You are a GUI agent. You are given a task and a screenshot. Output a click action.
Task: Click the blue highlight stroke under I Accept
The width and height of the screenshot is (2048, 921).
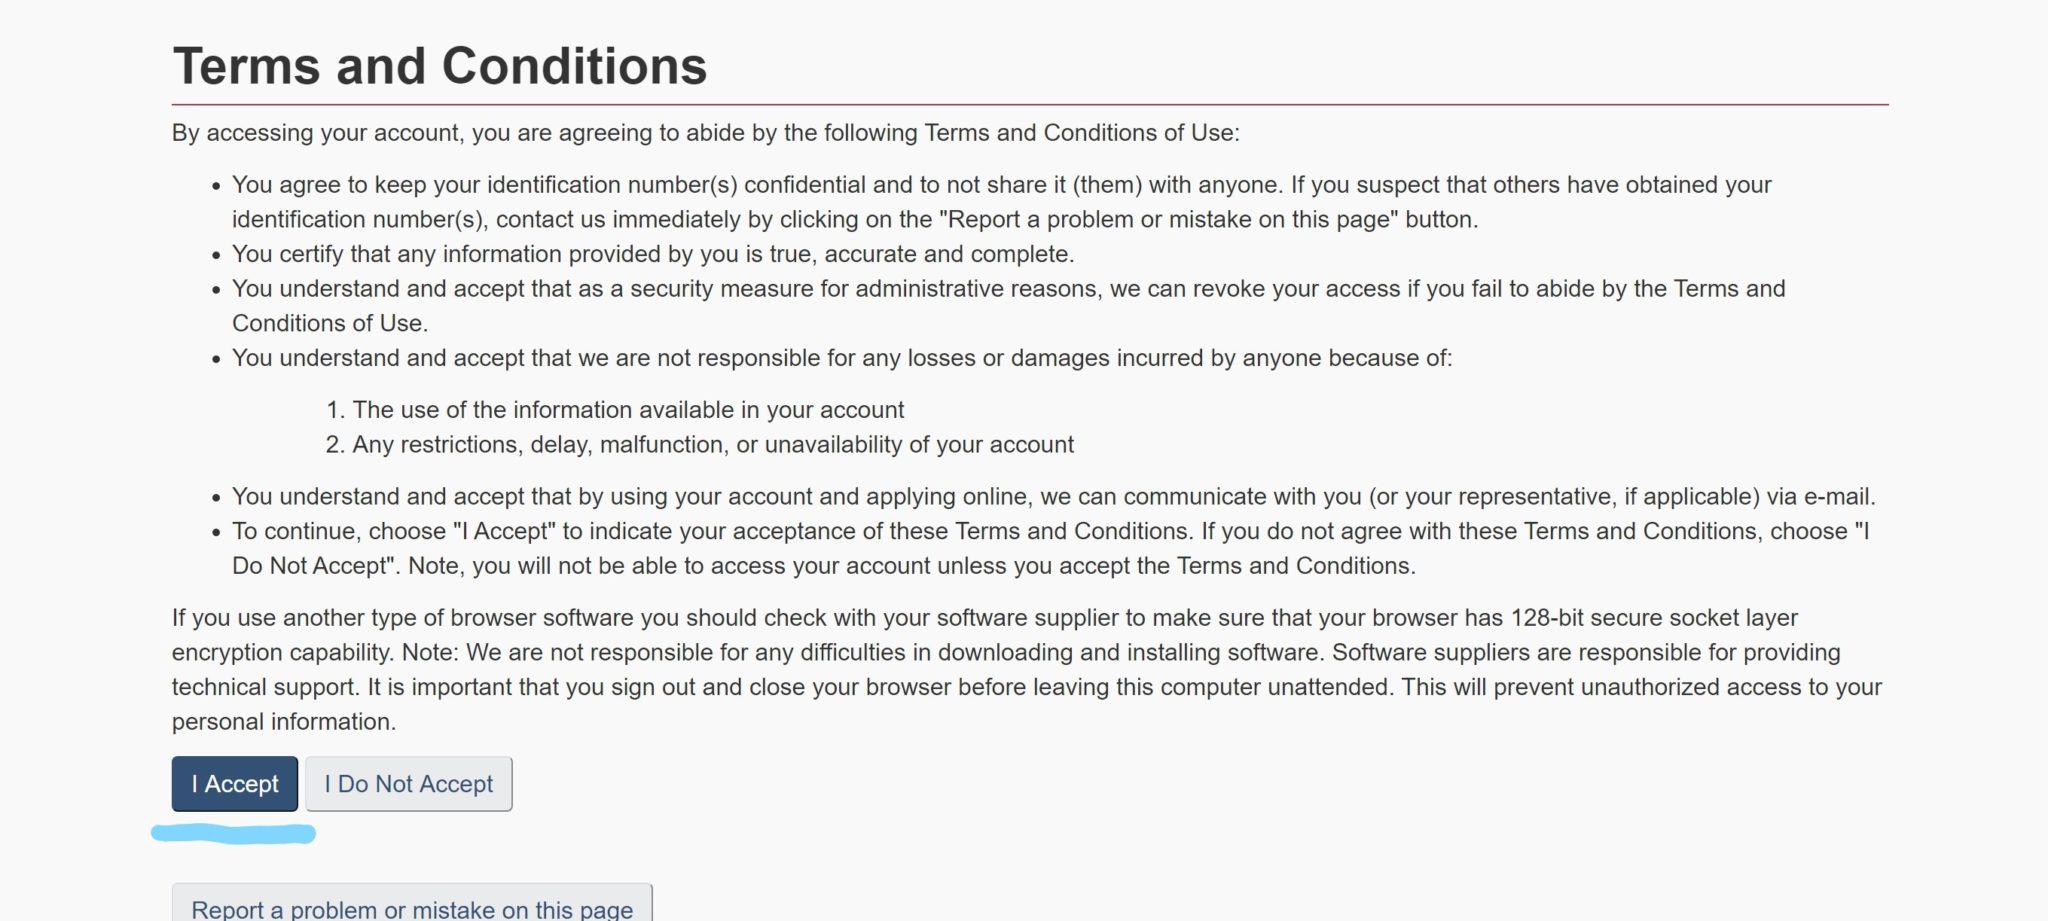[x=233, y=833]
